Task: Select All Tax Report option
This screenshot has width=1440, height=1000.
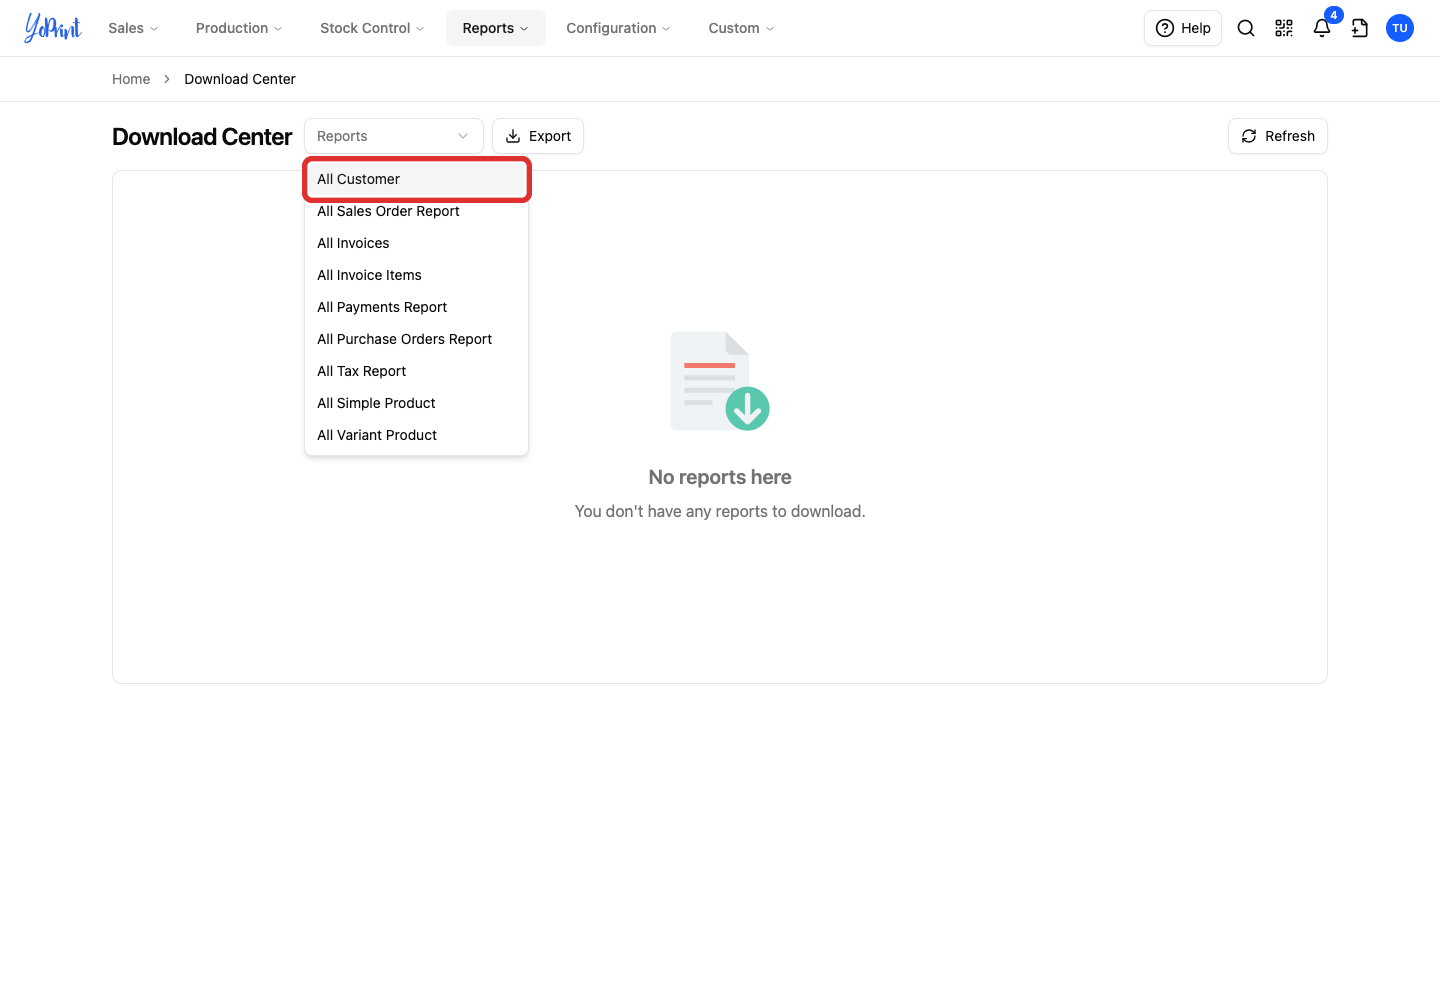Action: point(416,371)
